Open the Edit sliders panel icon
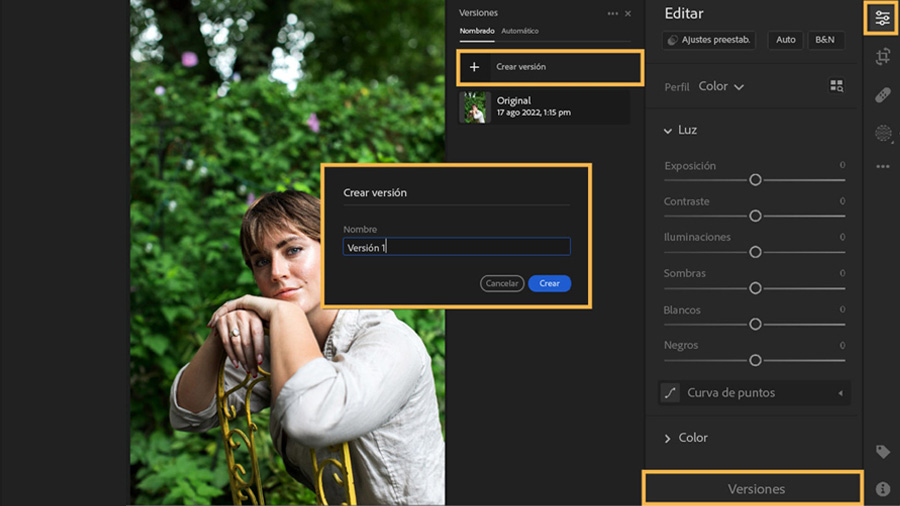900x506 pixels. point(882,18)
